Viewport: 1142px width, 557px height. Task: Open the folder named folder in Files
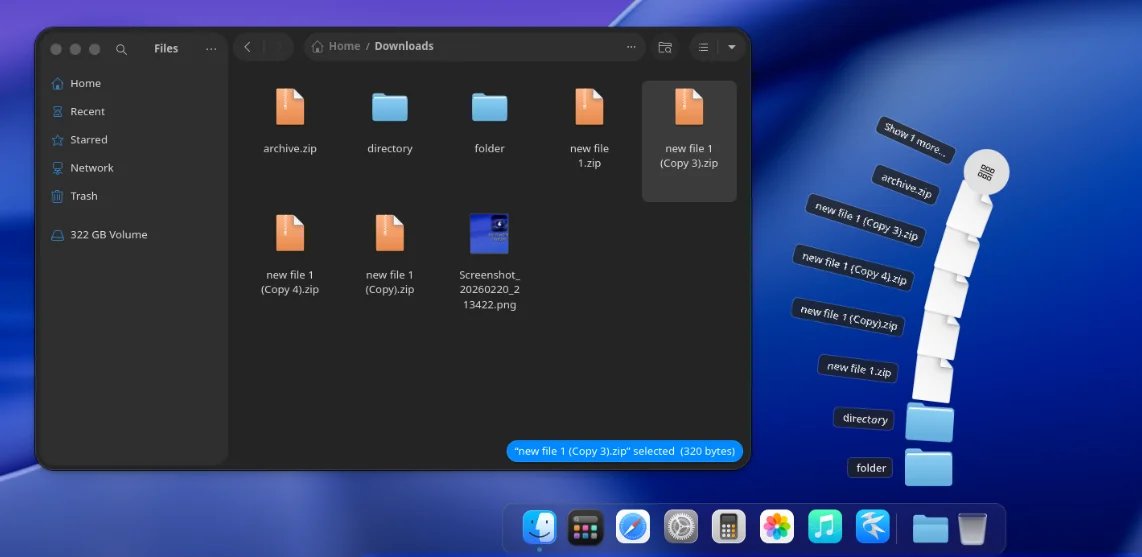coord(489,107)
